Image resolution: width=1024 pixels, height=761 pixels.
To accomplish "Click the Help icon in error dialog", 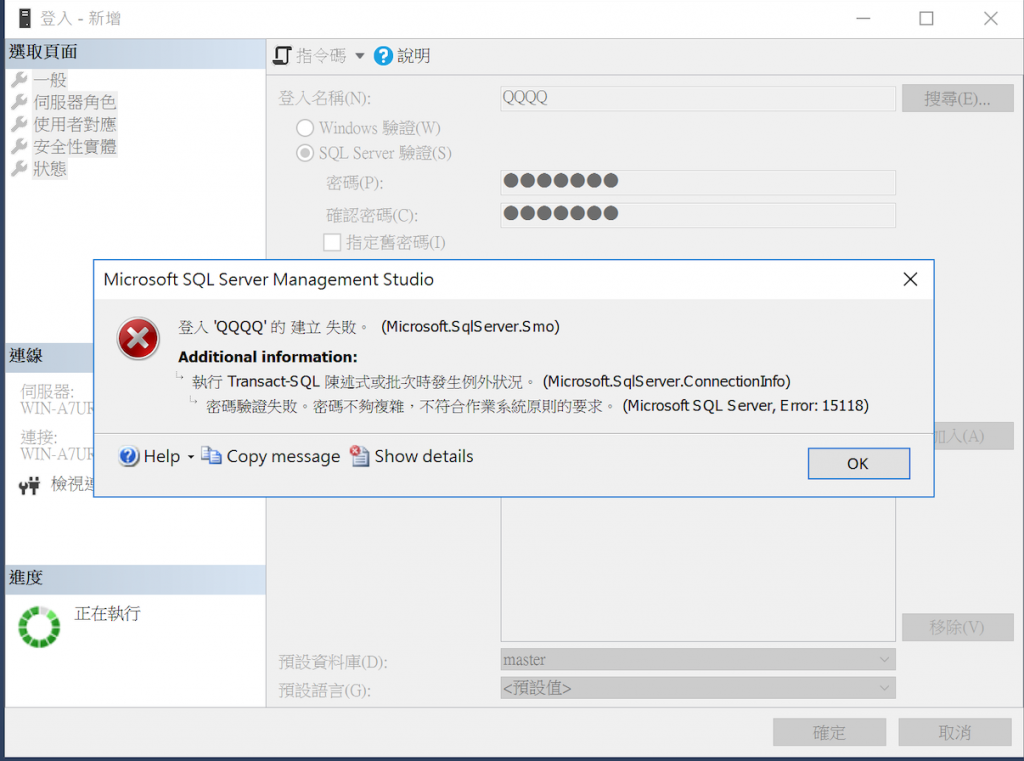I will click(x=129, y=456).
